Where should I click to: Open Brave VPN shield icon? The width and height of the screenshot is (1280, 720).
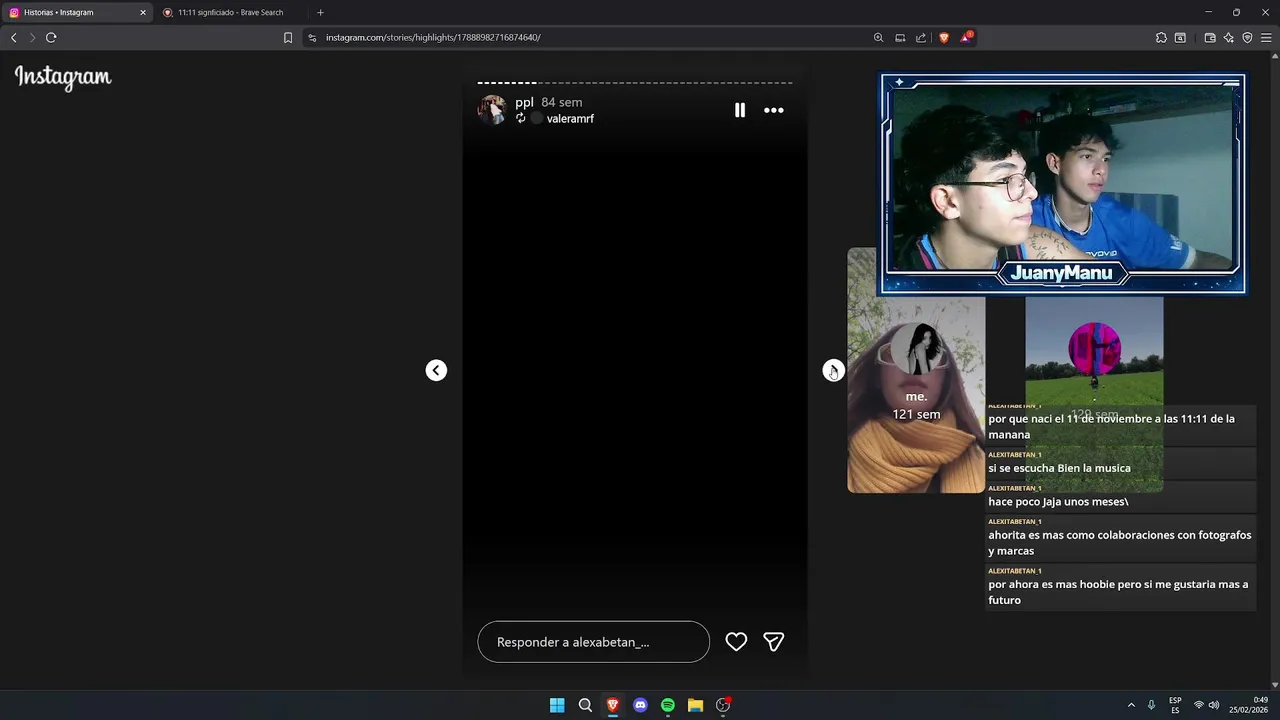pyautogui.click(x=1247, y=38)
